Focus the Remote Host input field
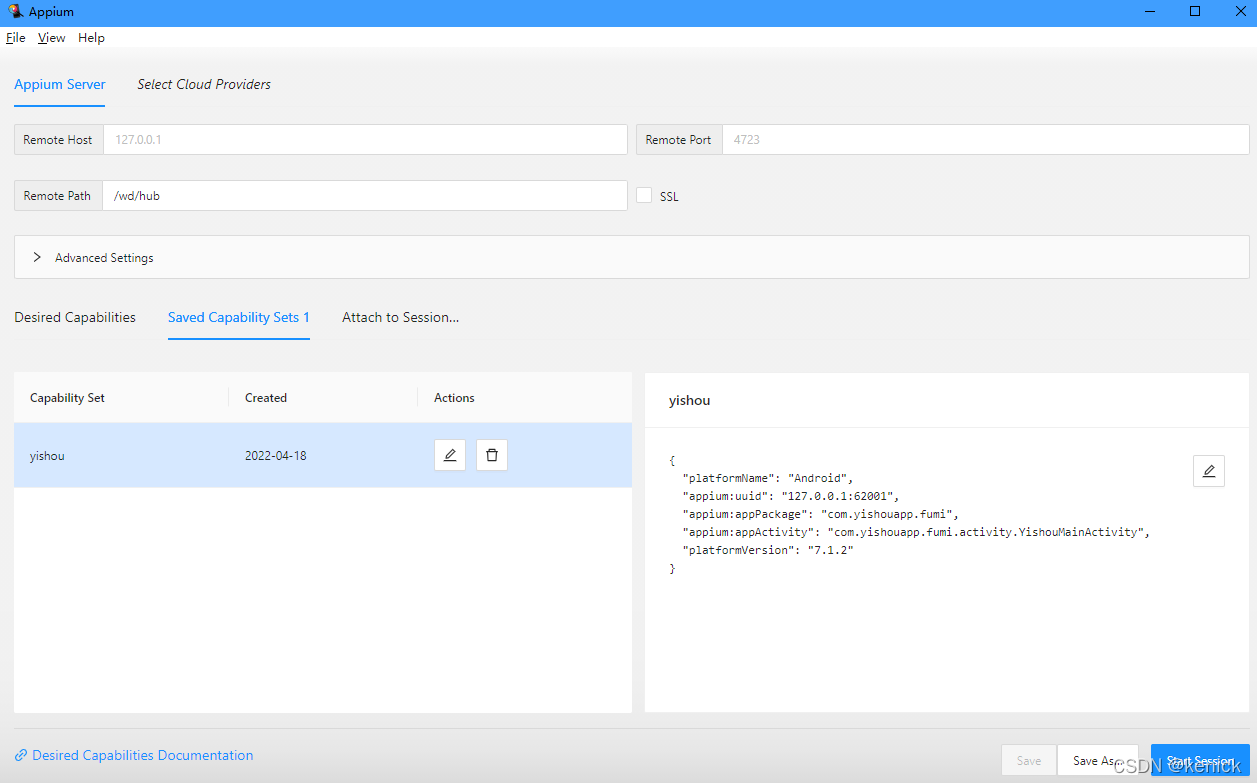 click(x=365, y=140)
